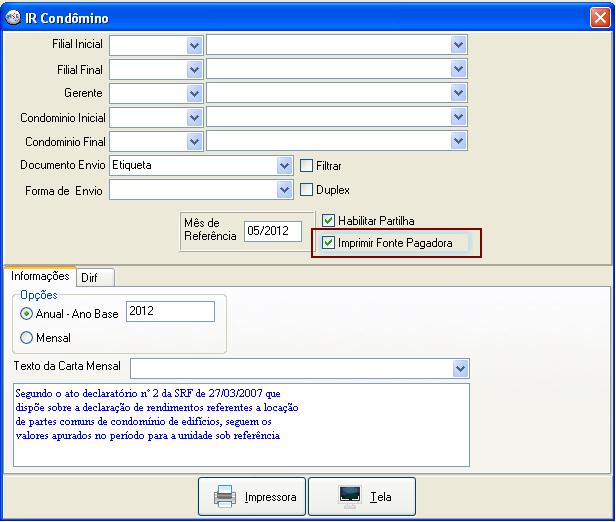This screenshot has width=616, height=522.
Task: Open the Filial Inicial name dropdown
Action: [x=459, y=45]
